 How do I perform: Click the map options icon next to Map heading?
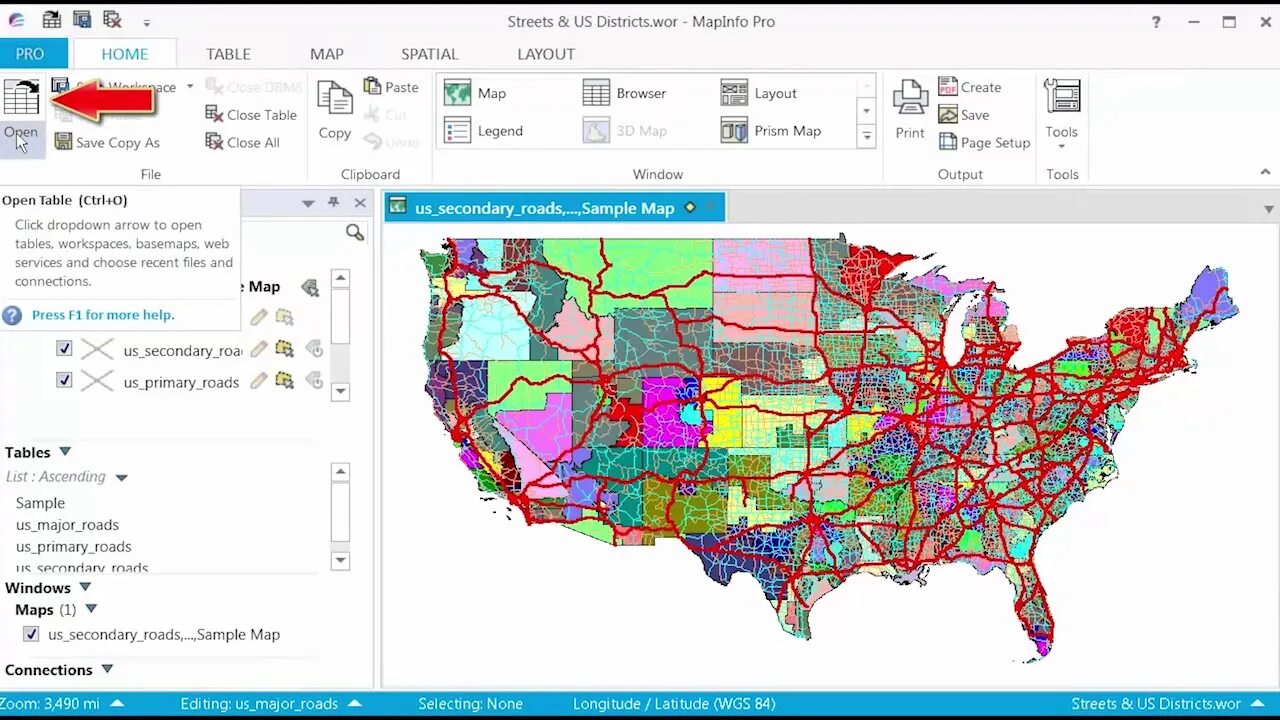[310, 288]
